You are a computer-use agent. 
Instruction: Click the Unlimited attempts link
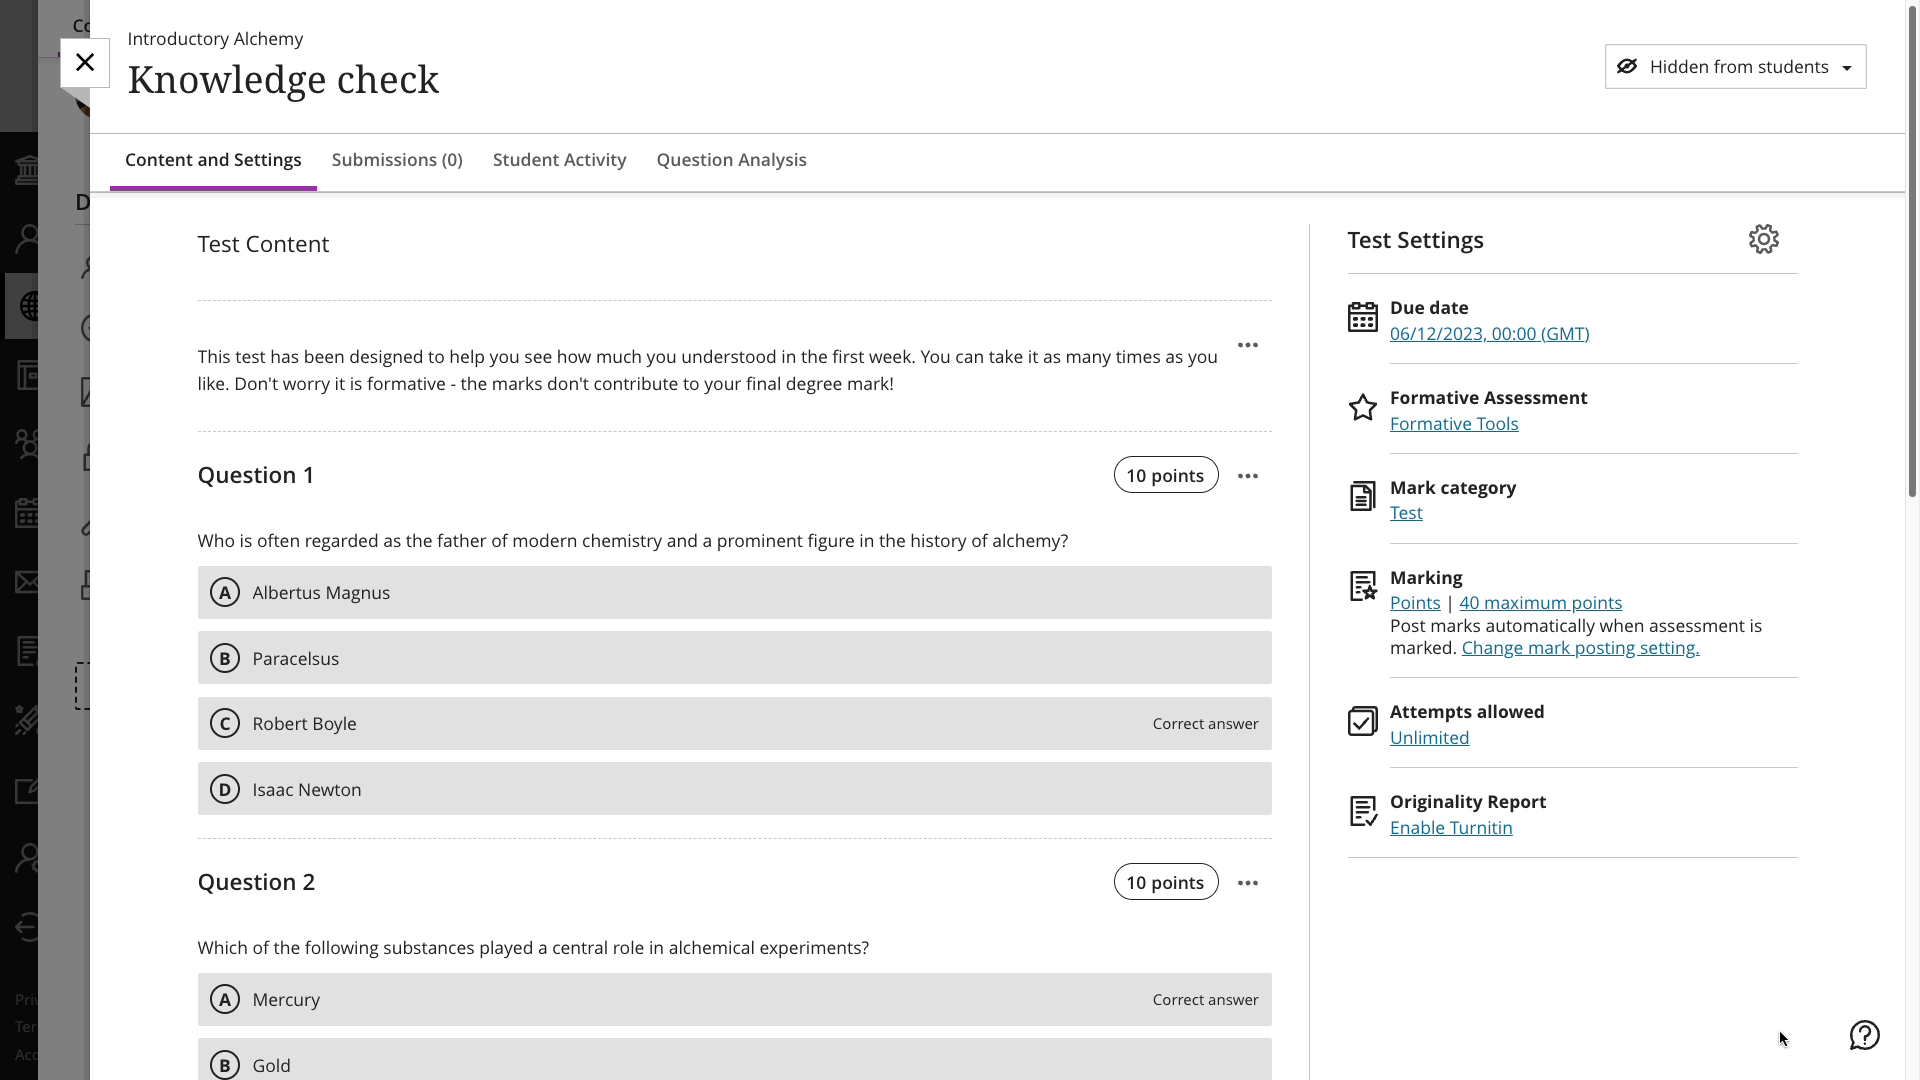(1429, 737)
